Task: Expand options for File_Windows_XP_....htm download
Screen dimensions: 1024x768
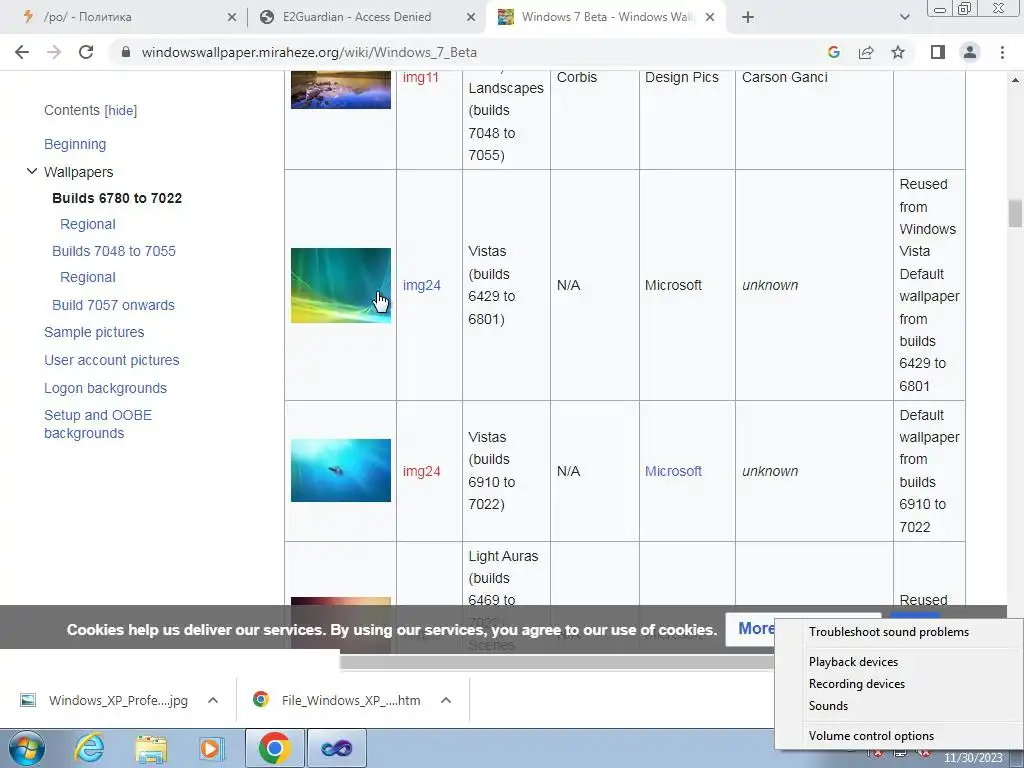Action: [x=446, y=700]
